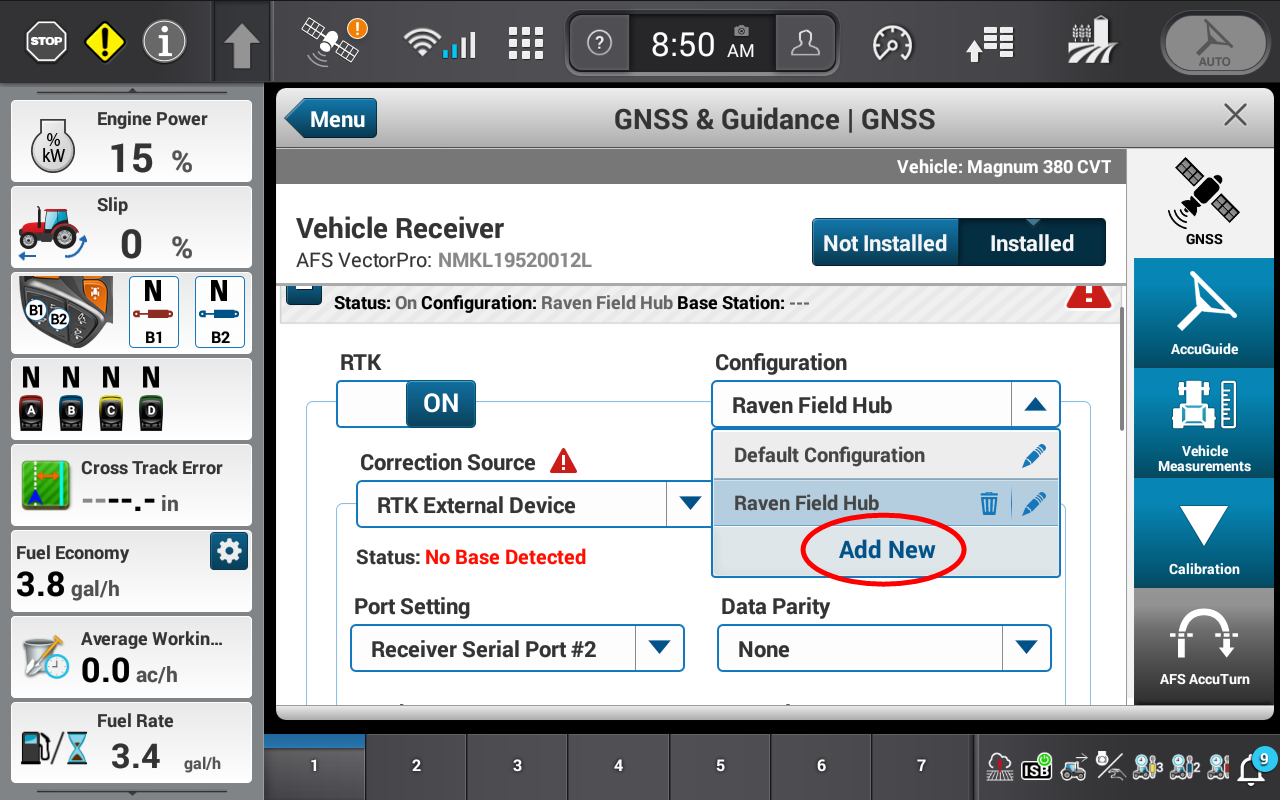Set receiver to Not Installed

(x=885, y=243)
